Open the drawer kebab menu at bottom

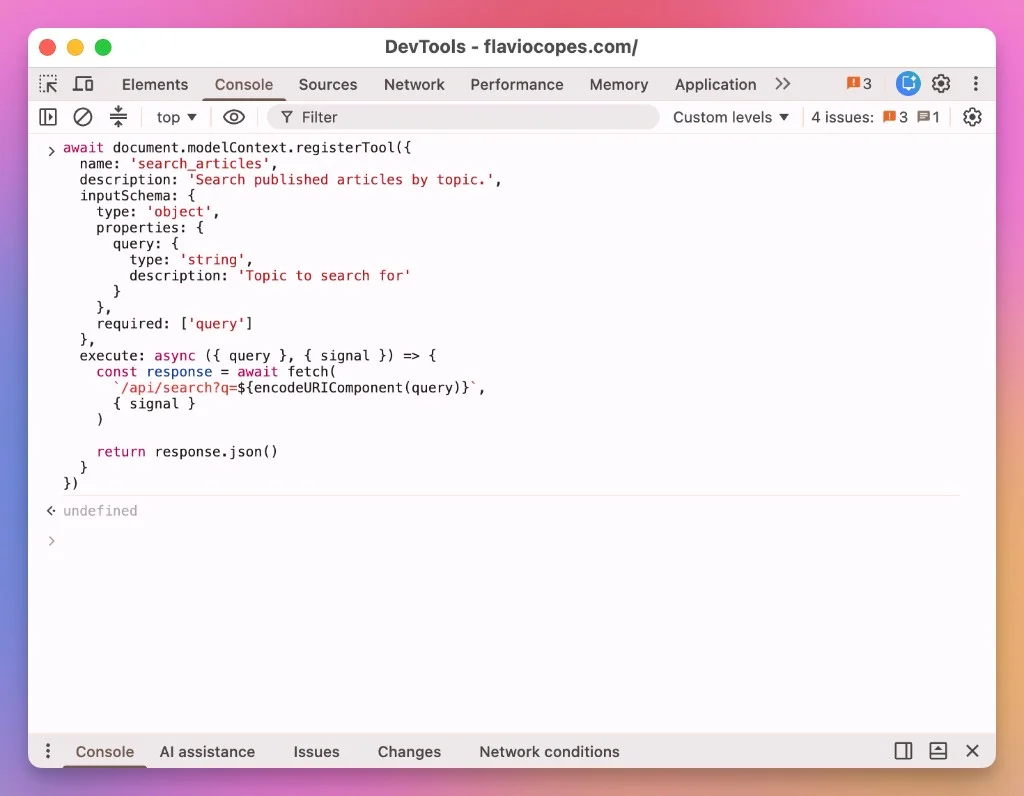tap(48, 751)
